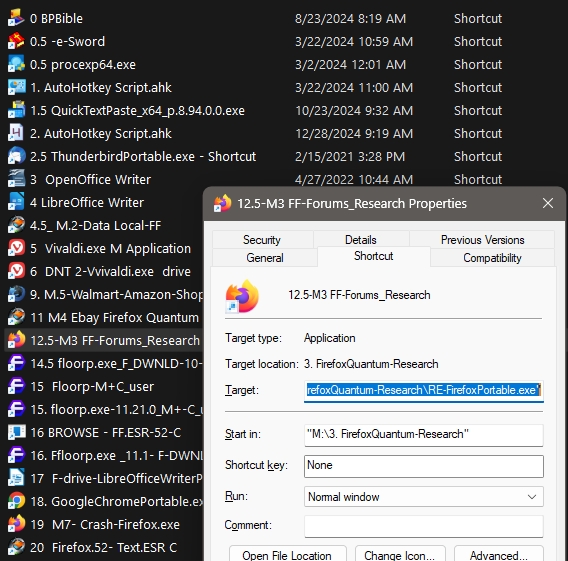Select the 17 F-drive-LibreOfficeWriter icon

[x=16, y=478]
